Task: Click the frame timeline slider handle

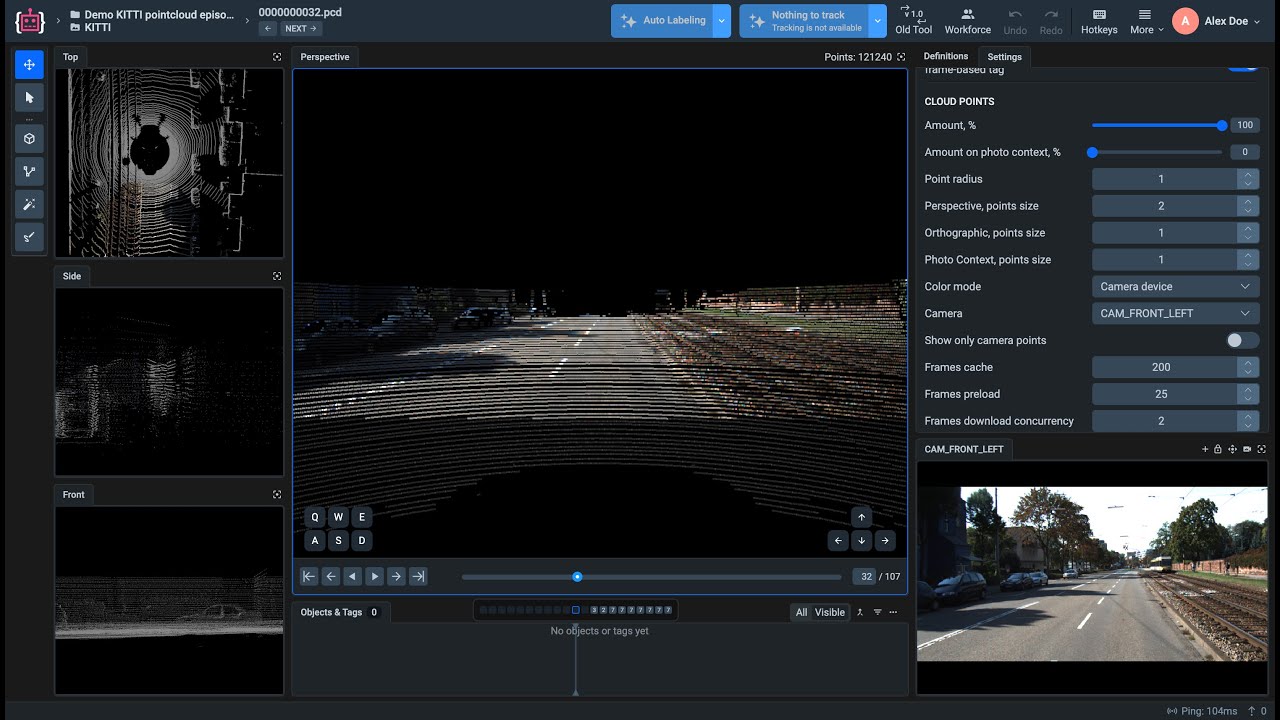Action: pos(577,577)
